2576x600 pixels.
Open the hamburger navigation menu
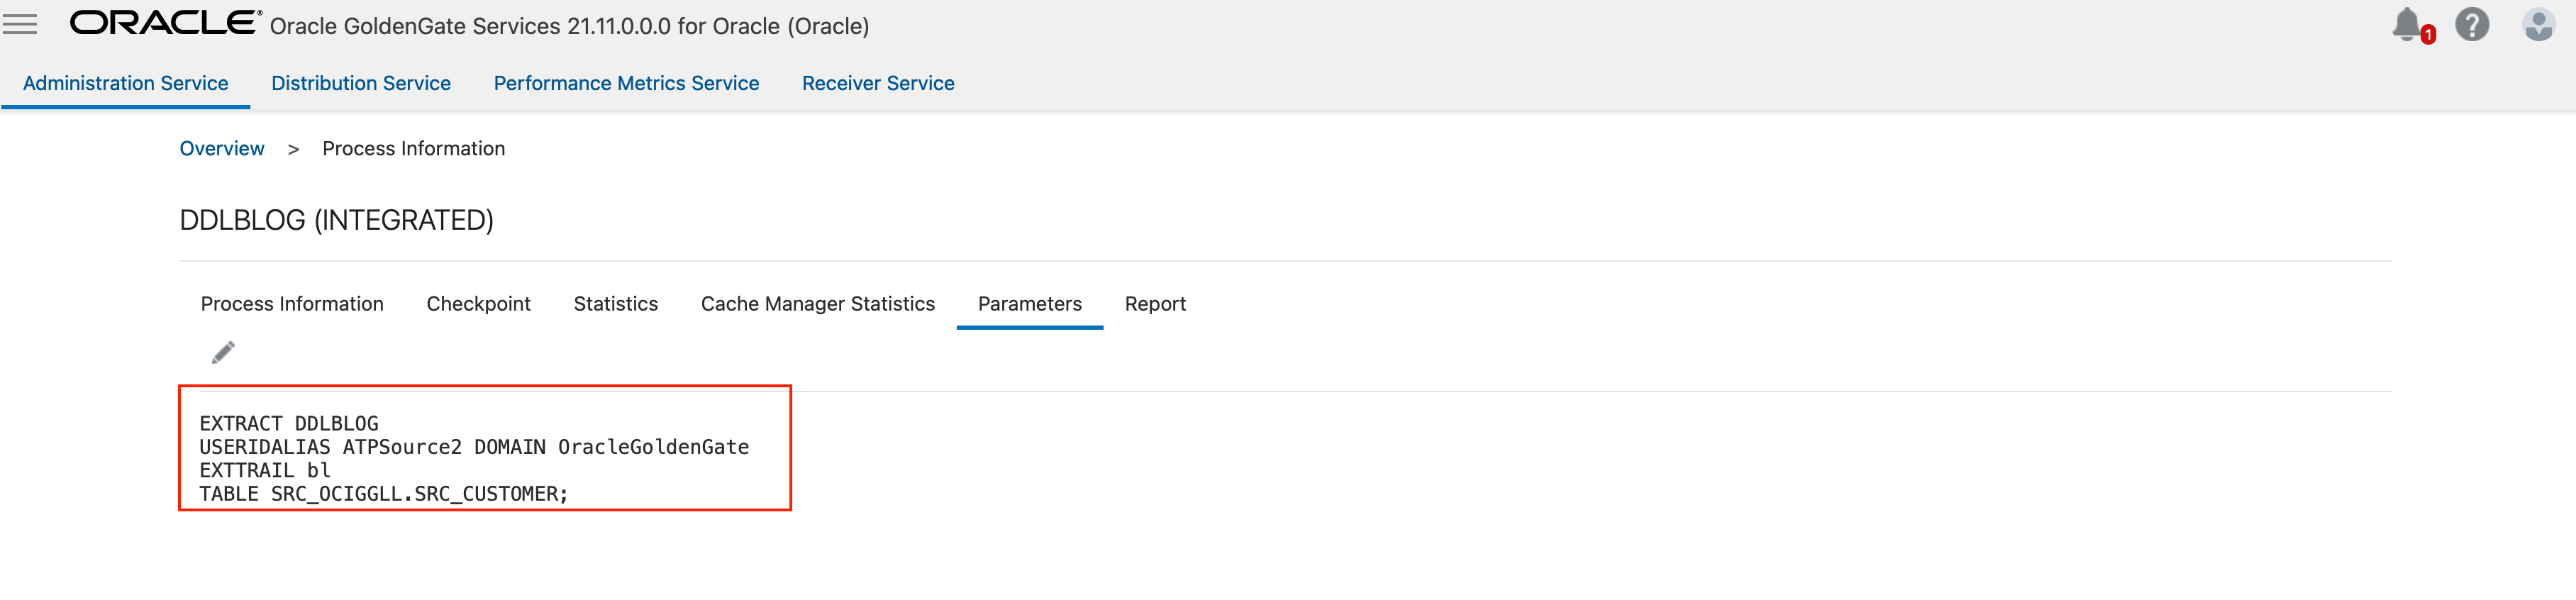[x=20, y=25]
